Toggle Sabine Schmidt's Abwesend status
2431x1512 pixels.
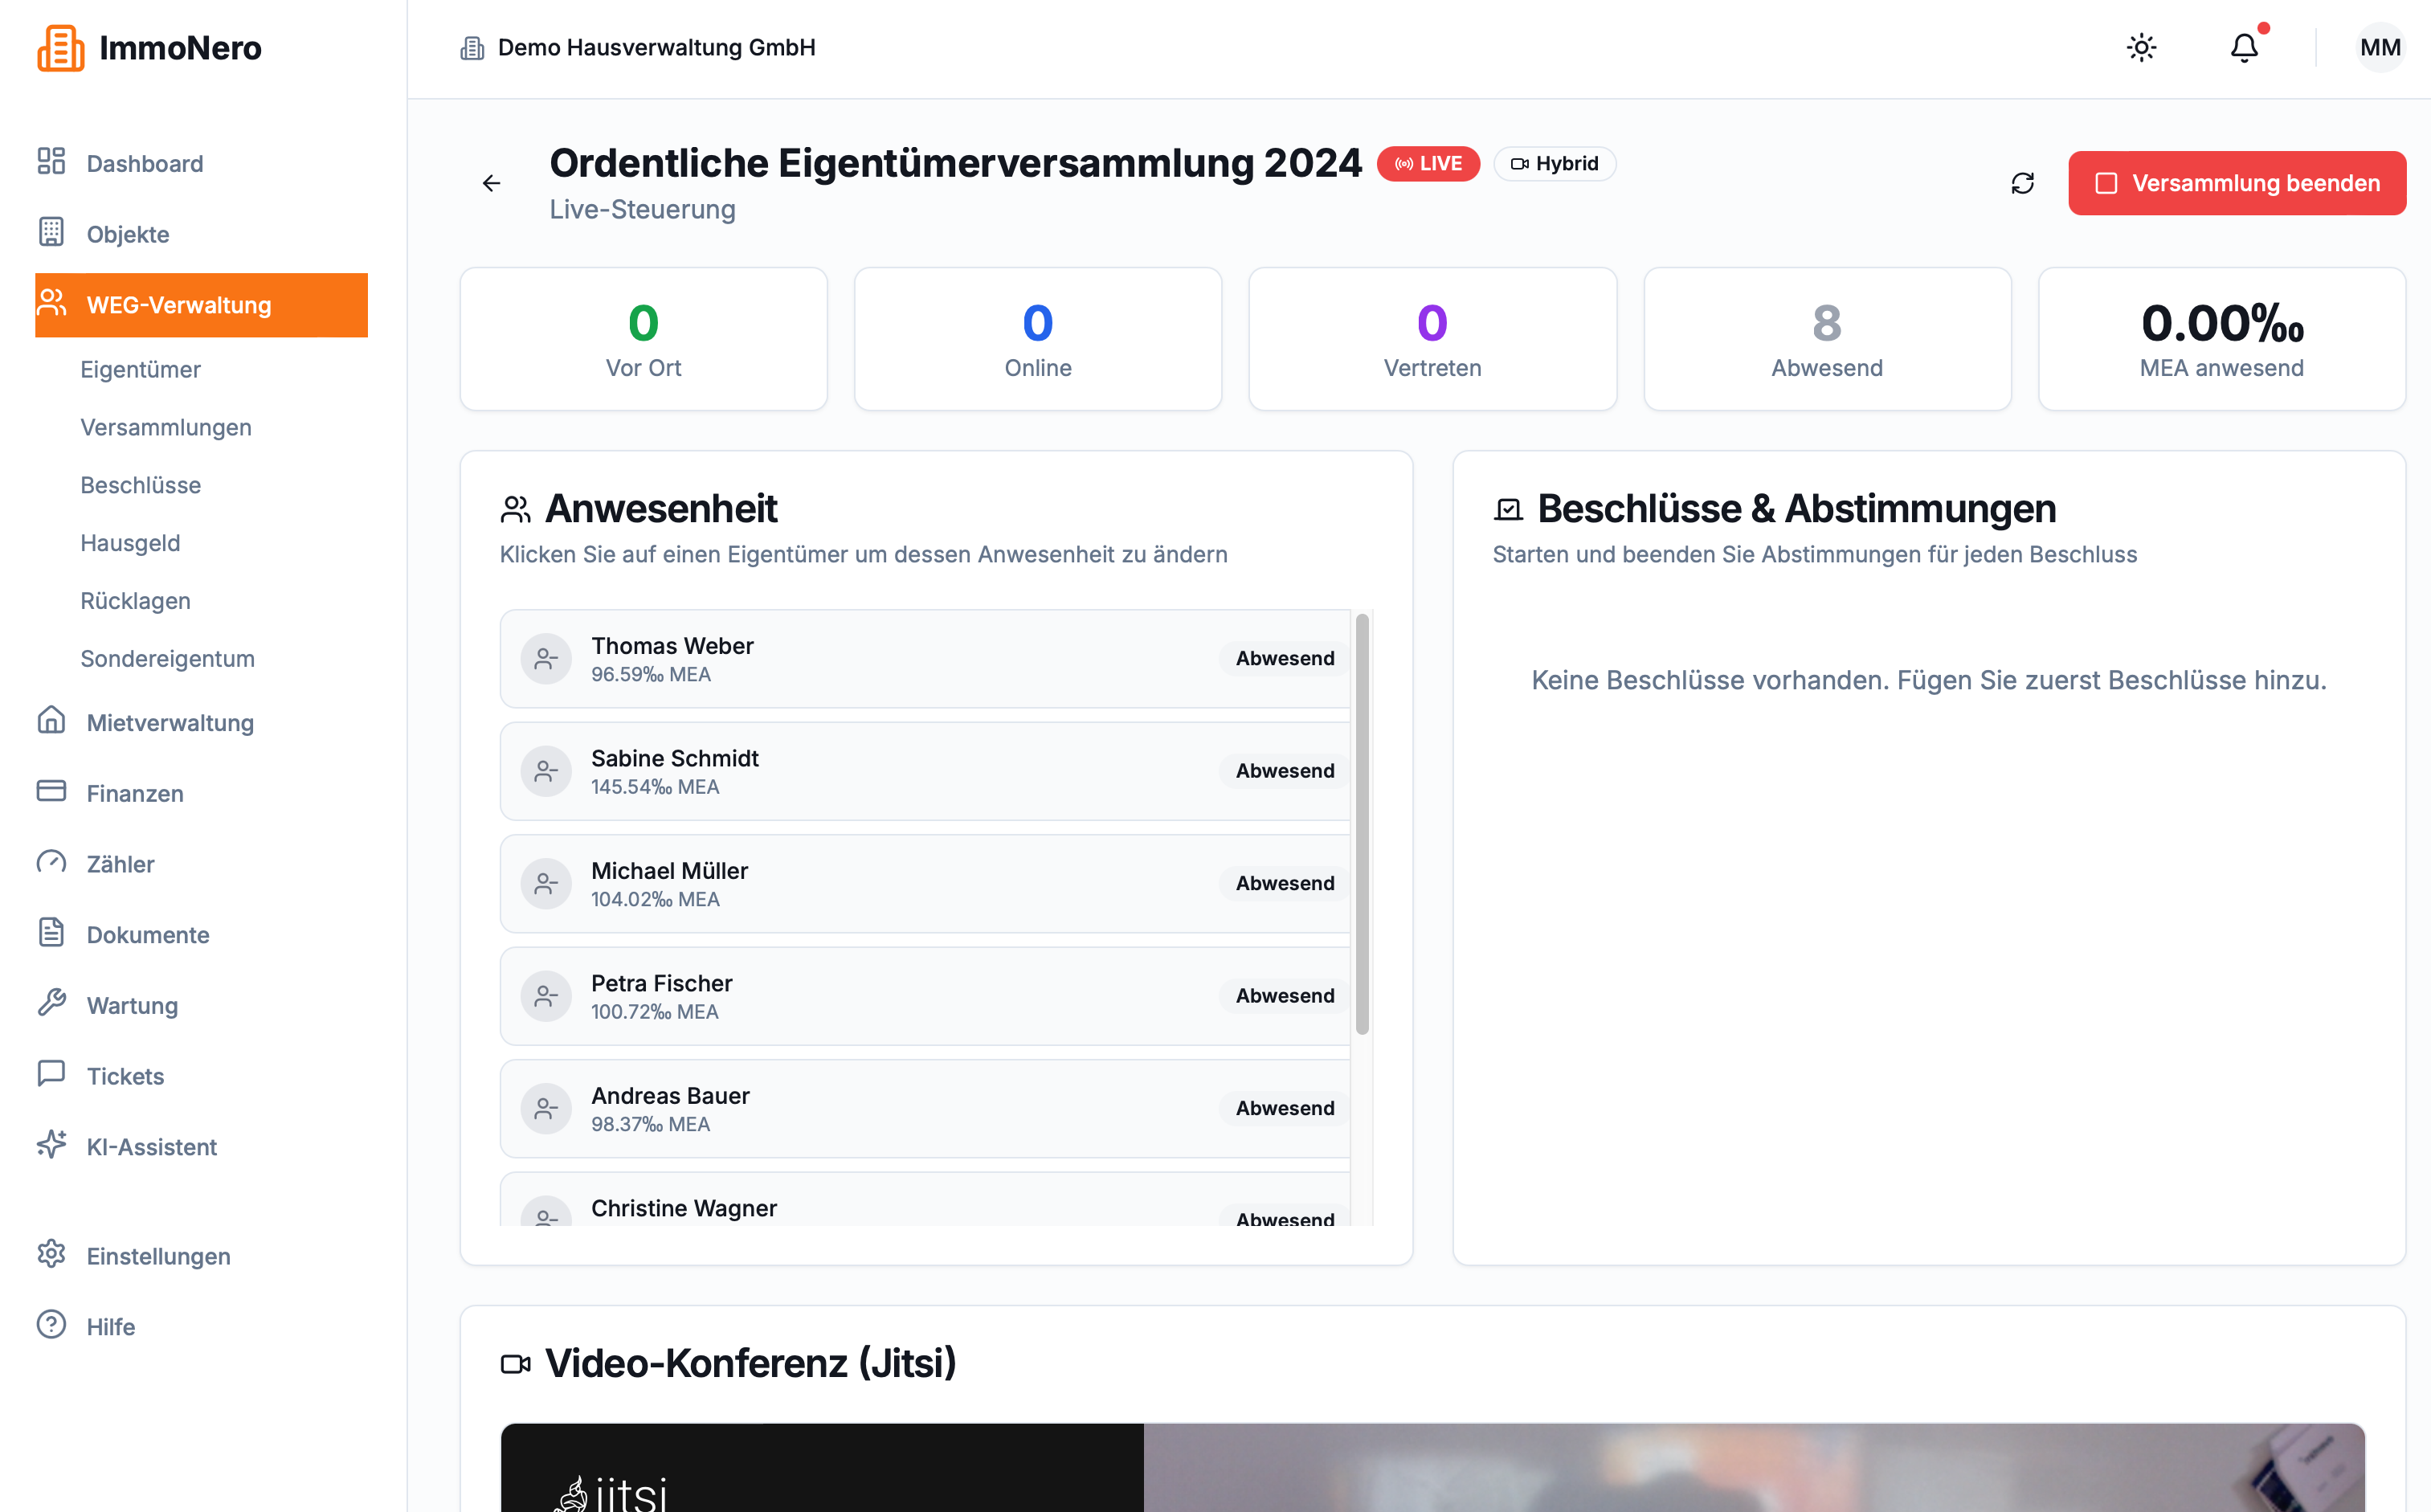coord(1285,771)
